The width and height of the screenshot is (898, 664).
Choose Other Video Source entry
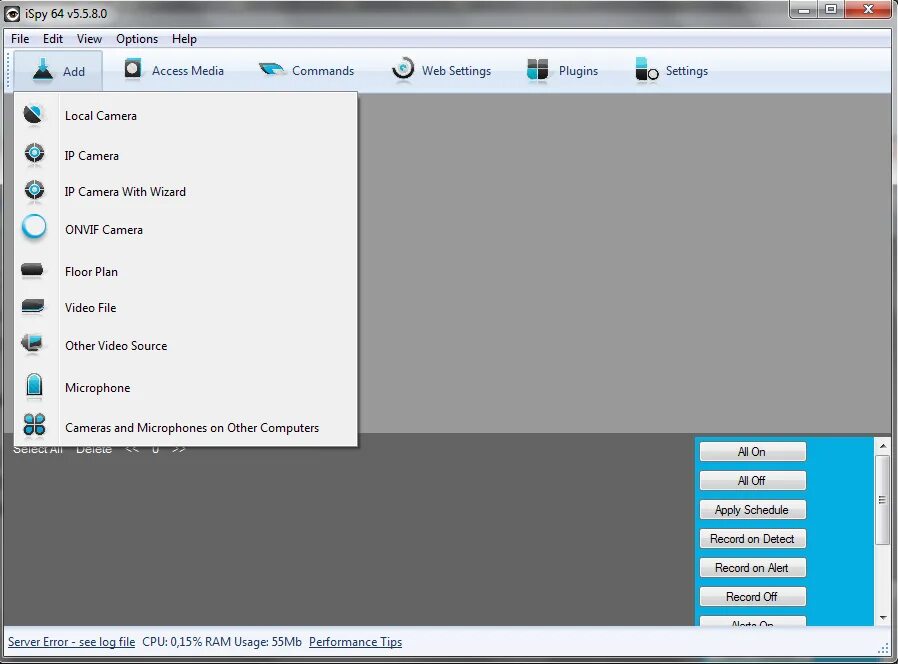tap(186, 345)
